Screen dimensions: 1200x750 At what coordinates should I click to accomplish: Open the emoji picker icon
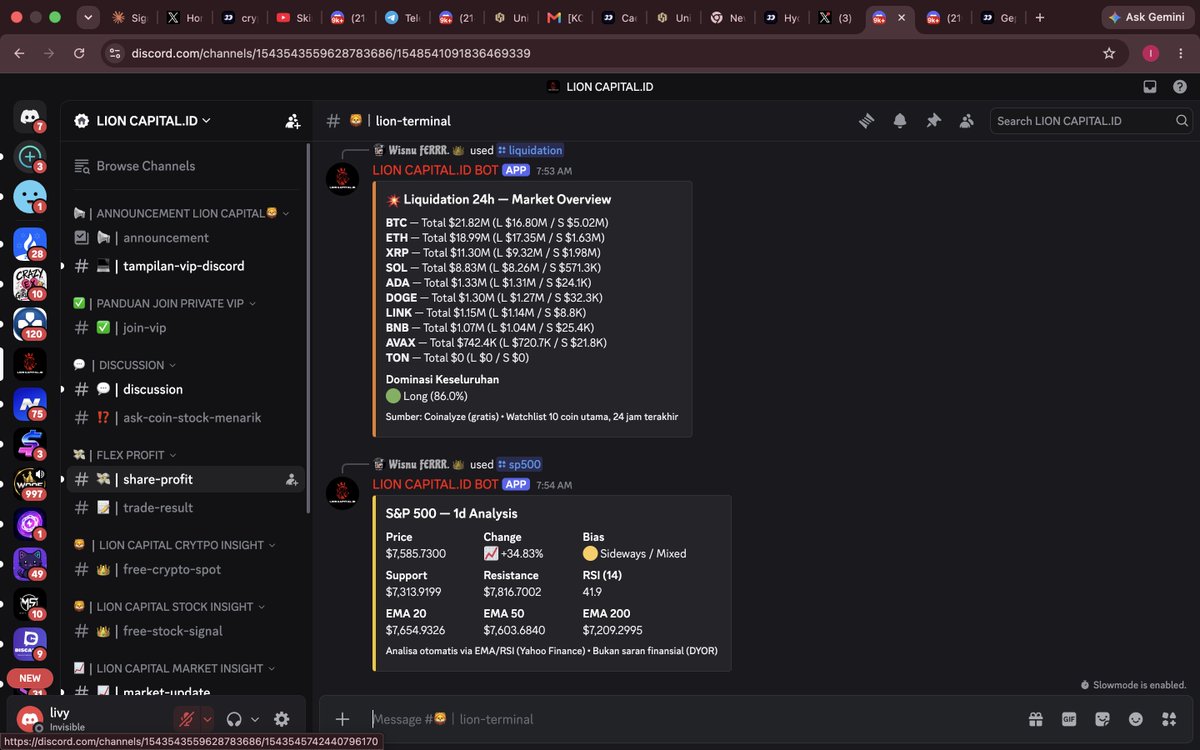coord(1136,719)
